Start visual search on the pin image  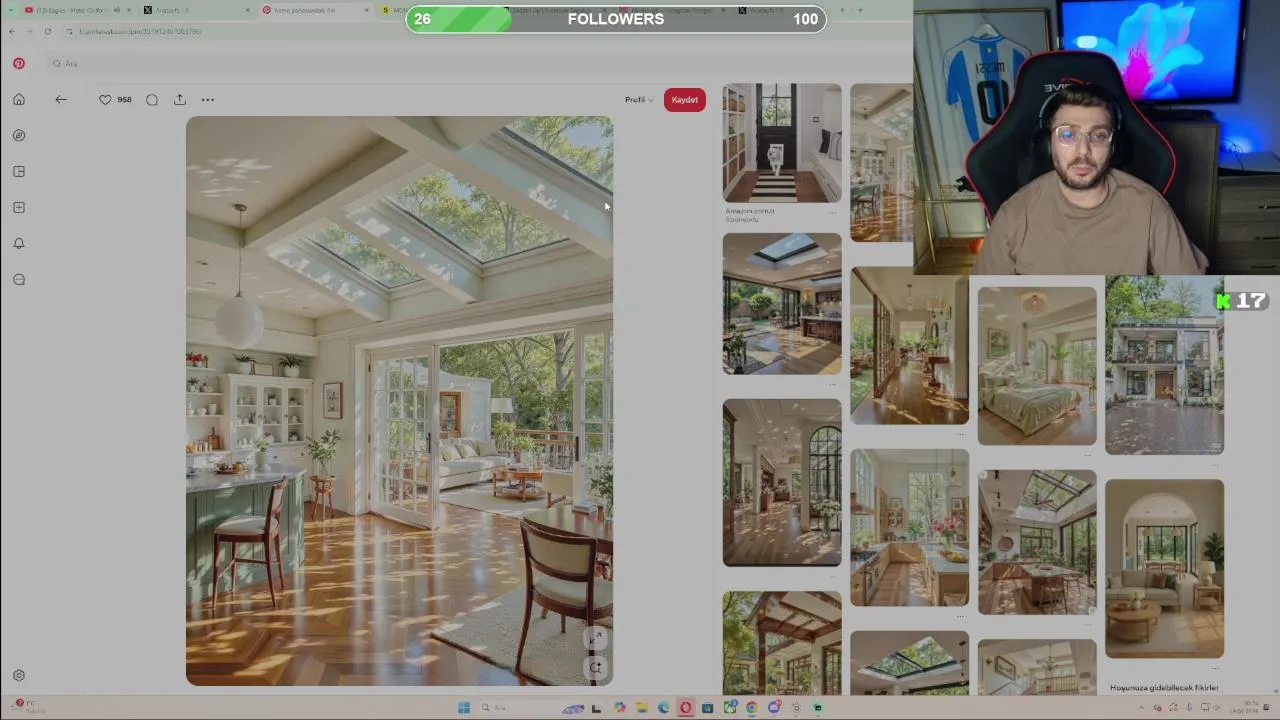coord(595,667)
